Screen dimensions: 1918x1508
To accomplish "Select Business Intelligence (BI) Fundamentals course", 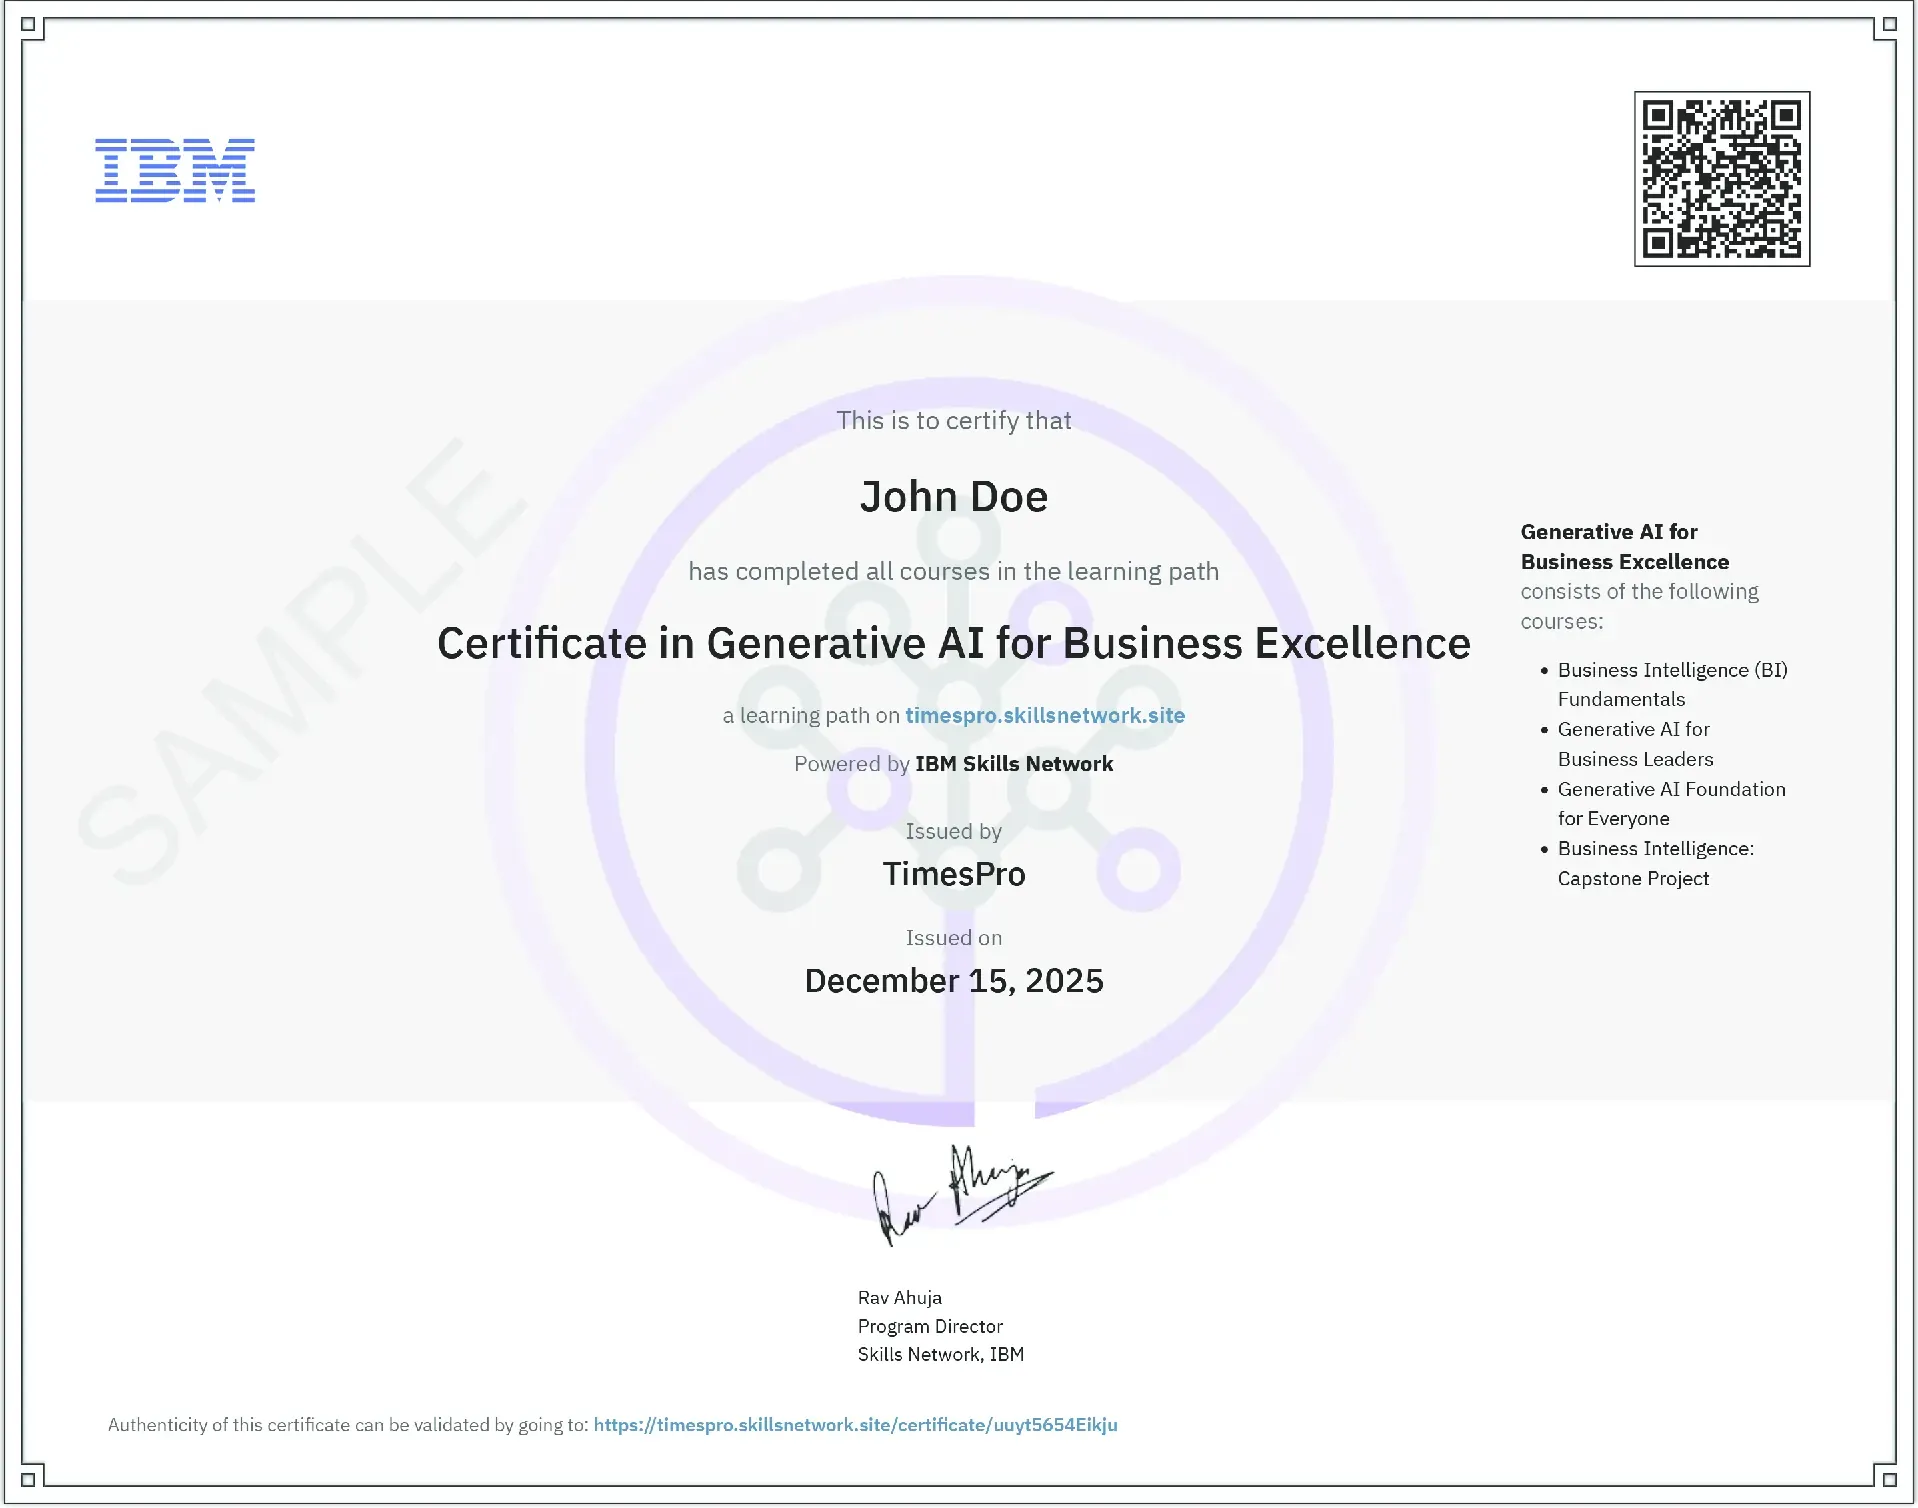I will pos(1671,685).
